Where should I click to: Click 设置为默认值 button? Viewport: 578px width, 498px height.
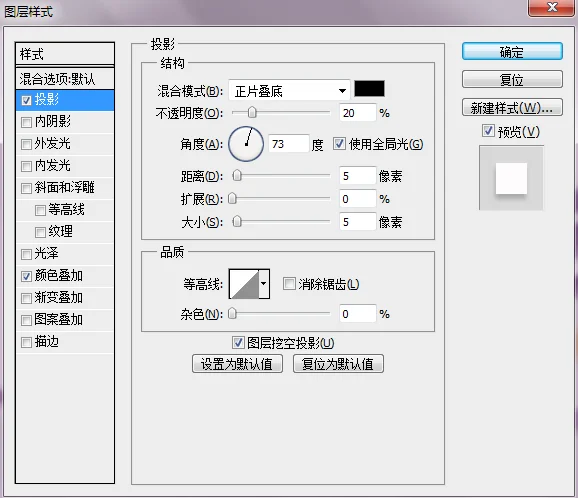237,364
